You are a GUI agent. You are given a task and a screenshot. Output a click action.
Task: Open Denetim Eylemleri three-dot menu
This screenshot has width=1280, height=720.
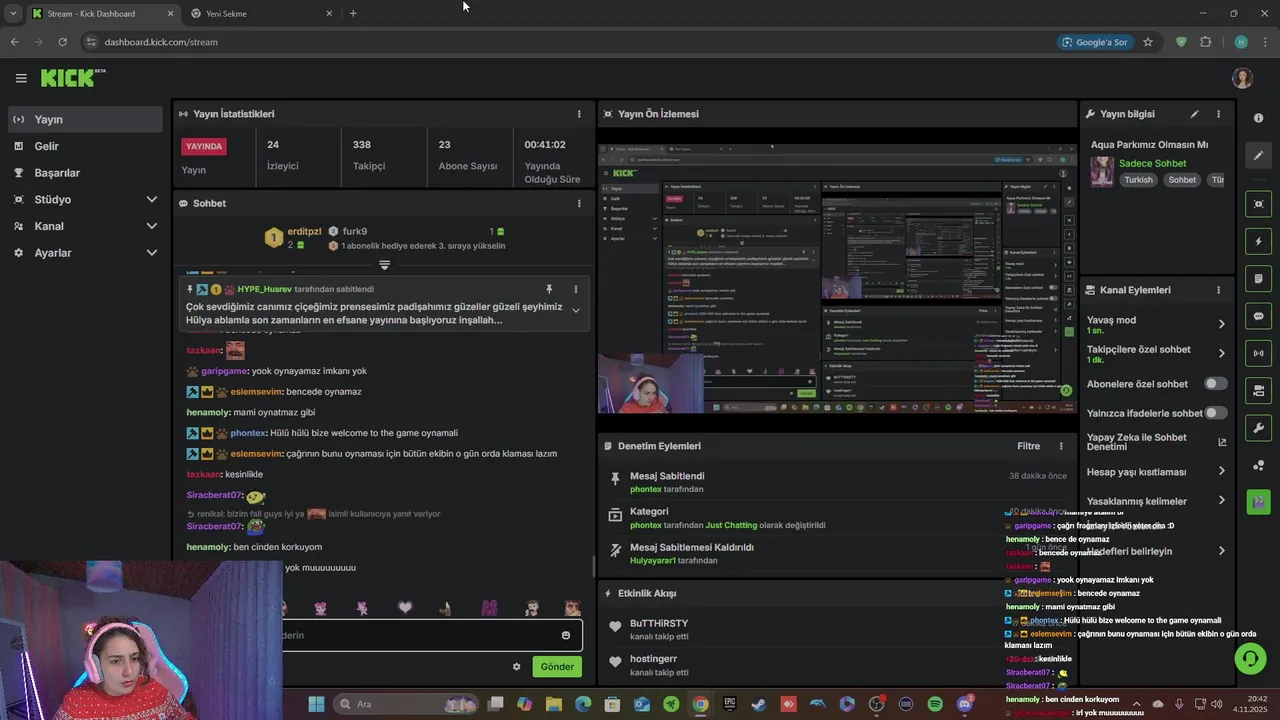pos(1061,446)
